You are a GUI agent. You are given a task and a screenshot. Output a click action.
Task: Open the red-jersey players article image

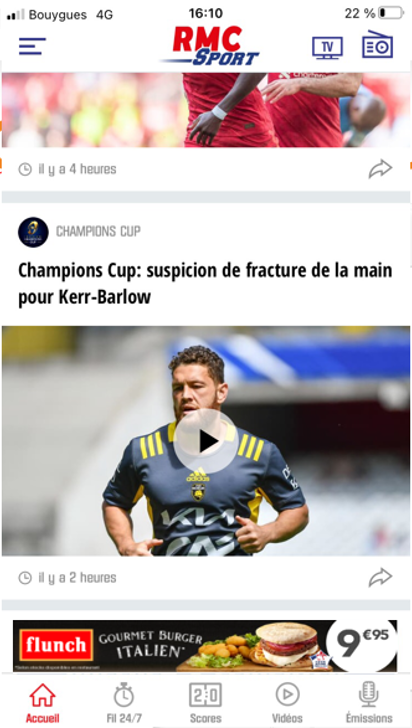pos(206,110)
